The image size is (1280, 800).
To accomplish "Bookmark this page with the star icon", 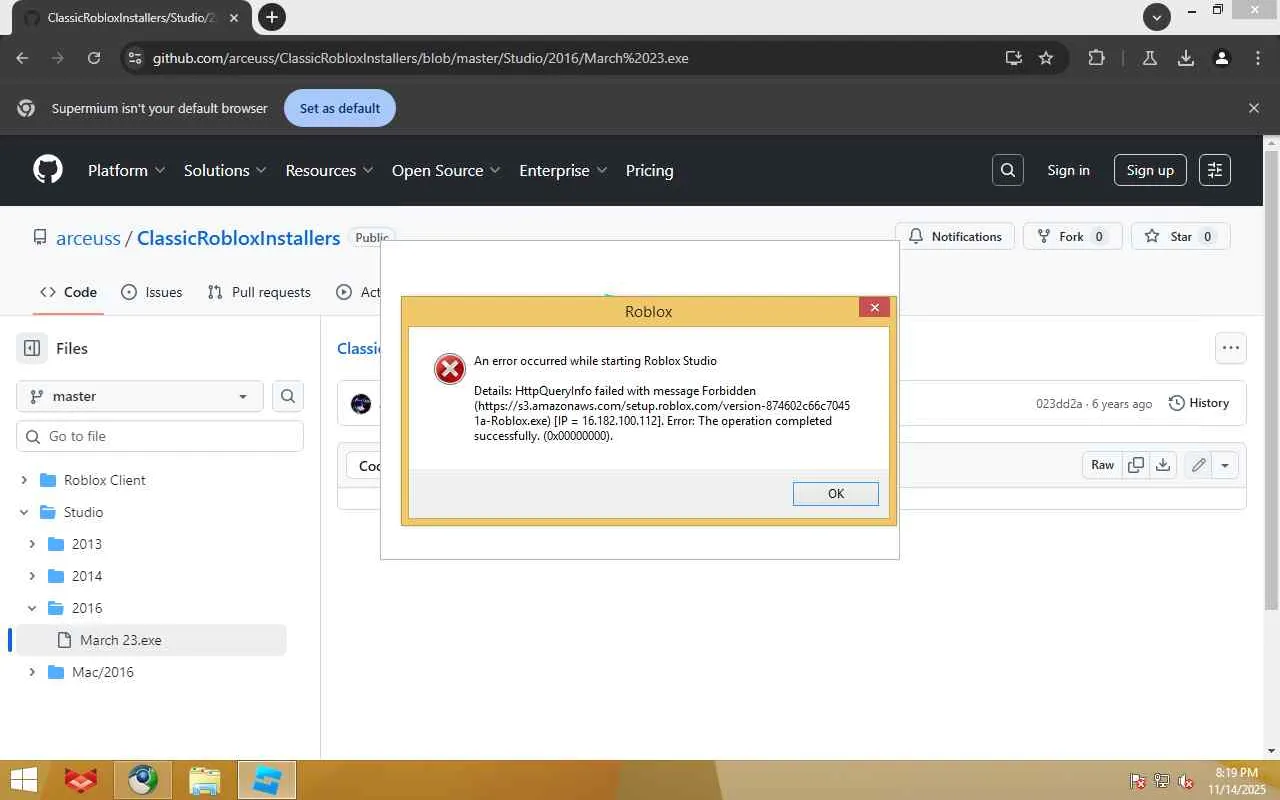I will (1046, 58).
